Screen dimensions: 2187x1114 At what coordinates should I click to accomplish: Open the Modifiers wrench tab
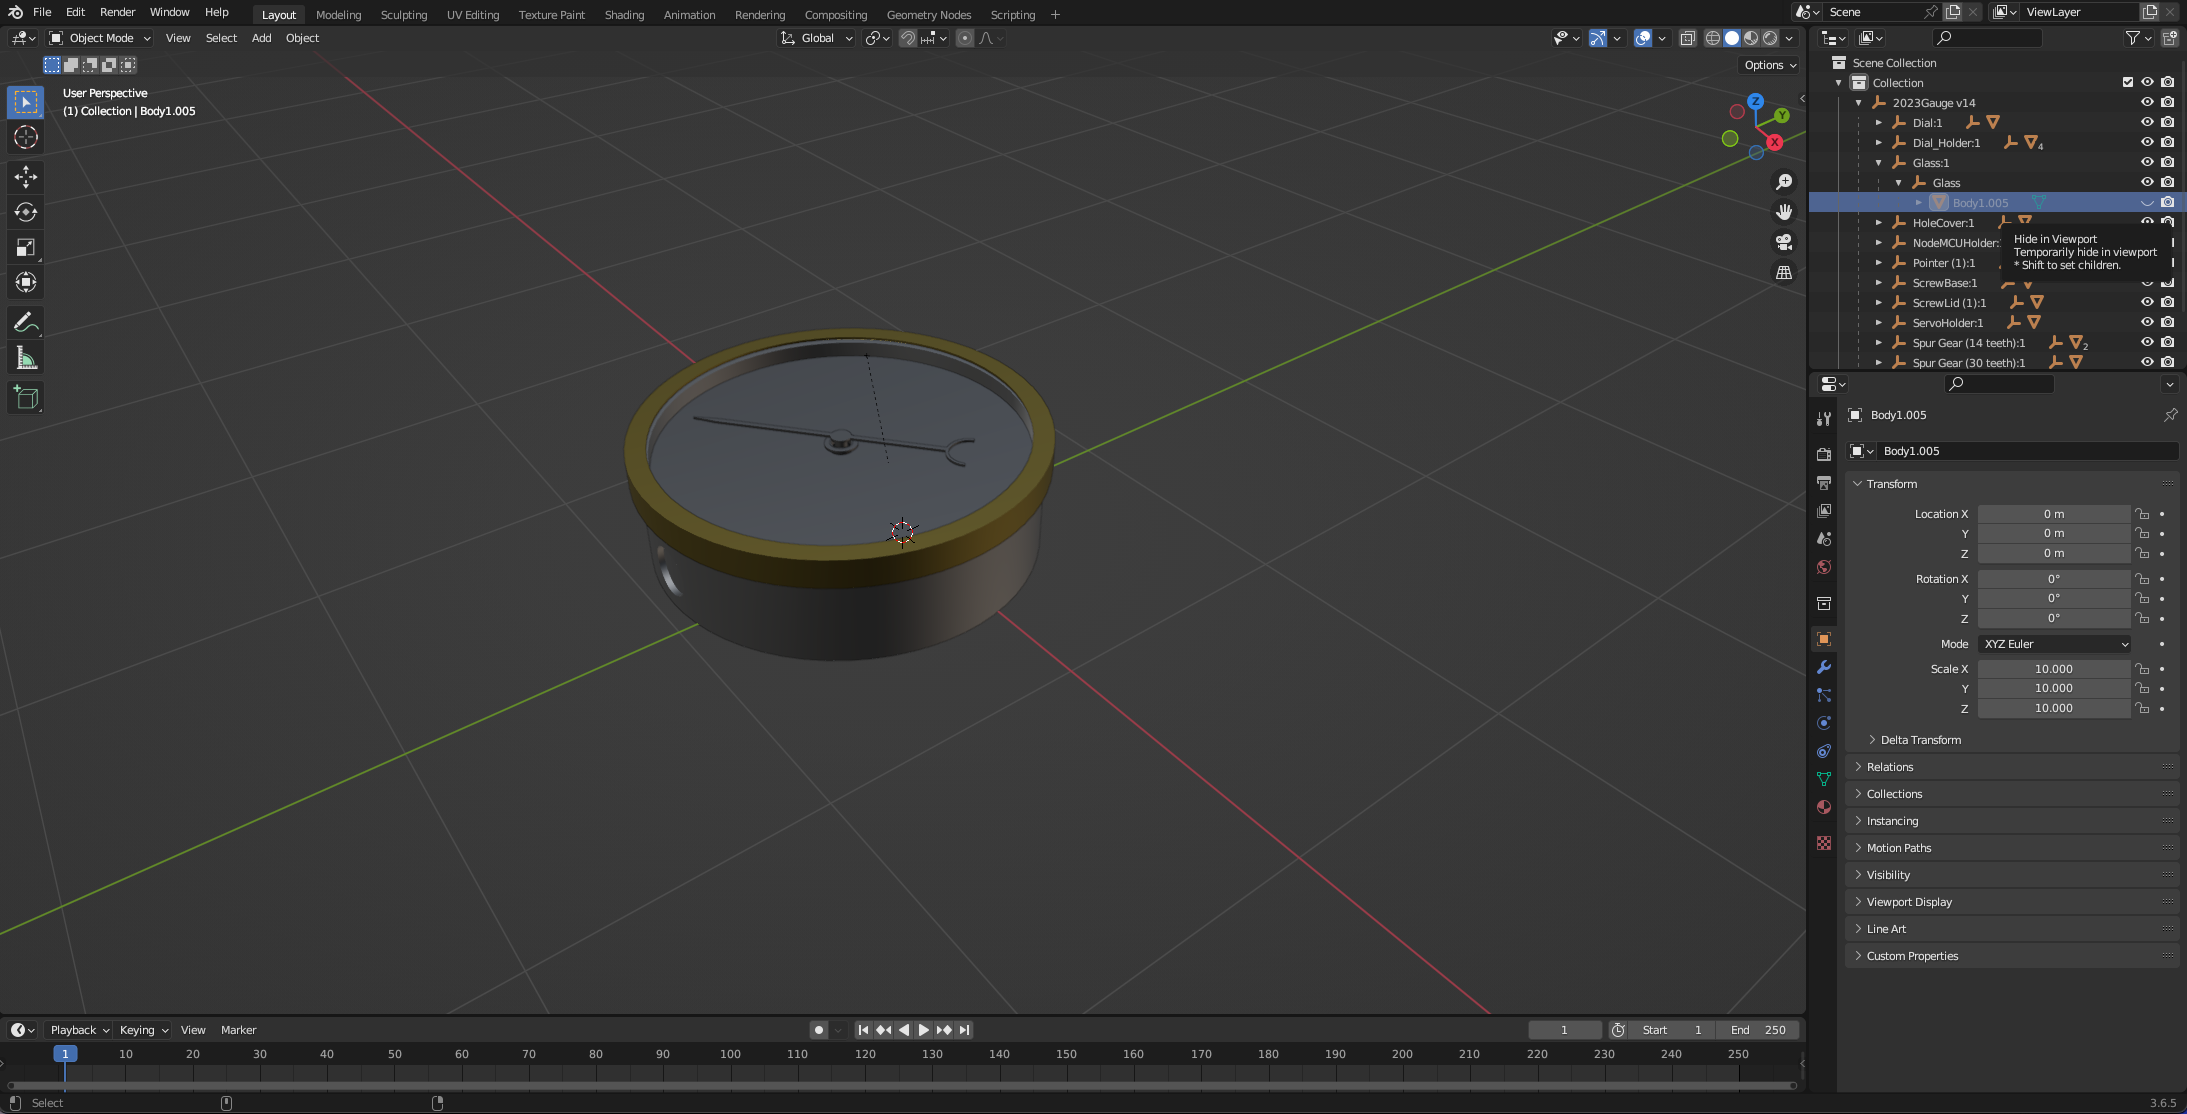click(1824, 667)
